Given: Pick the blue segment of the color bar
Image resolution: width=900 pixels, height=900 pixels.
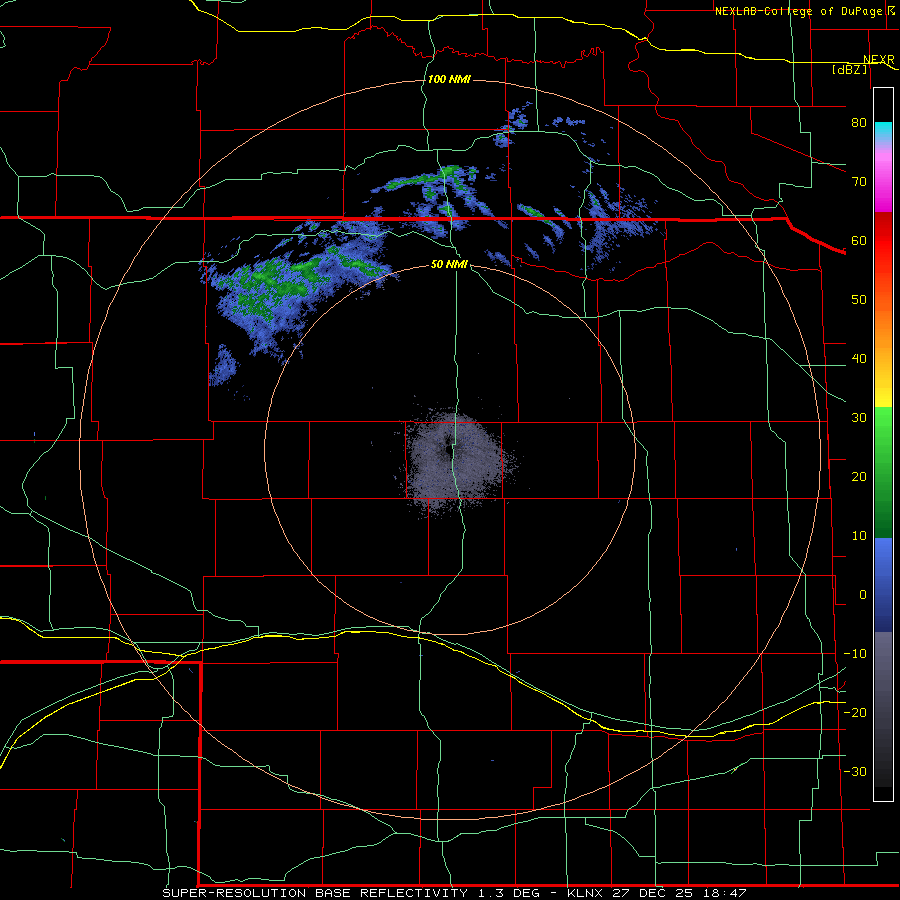Looking at the screenshot, I should click(883, 585).
